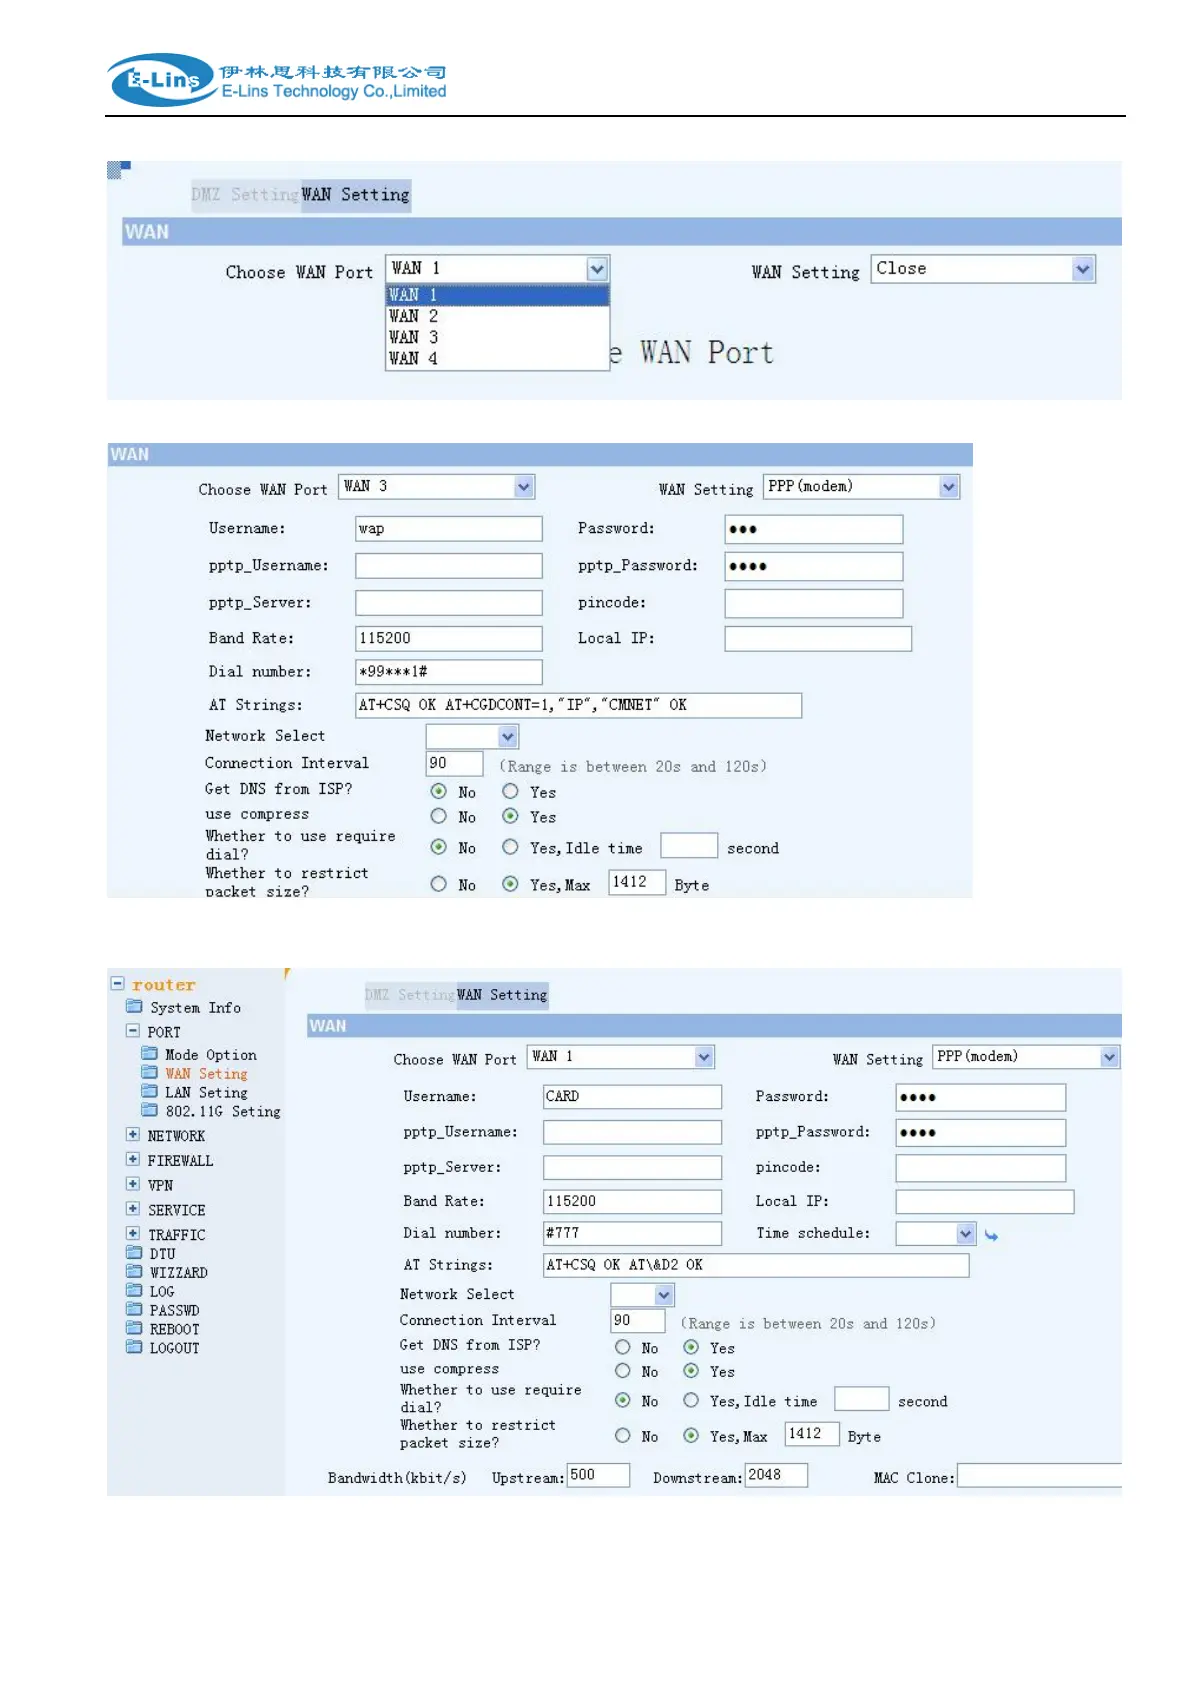Click the blue arrow beside Time schedule

click(x=991, y=1236)
